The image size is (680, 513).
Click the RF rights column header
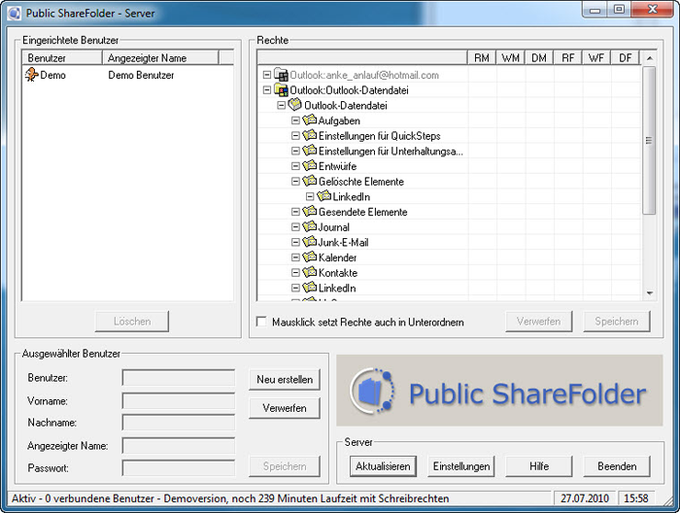point(568,58)
